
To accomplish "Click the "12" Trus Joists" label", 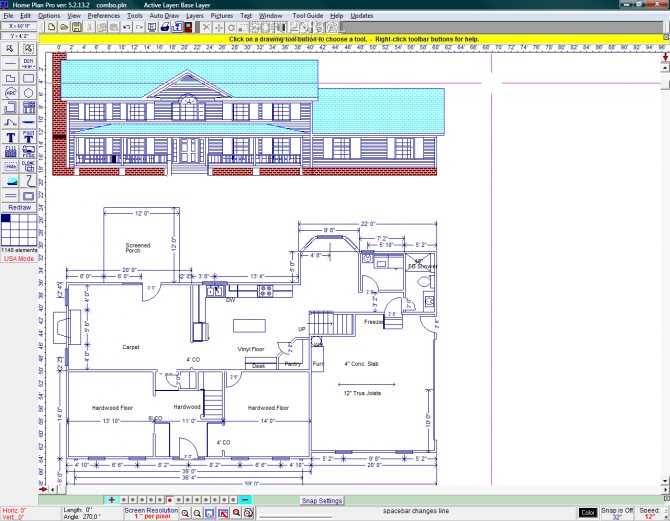I will pos(362,393).
